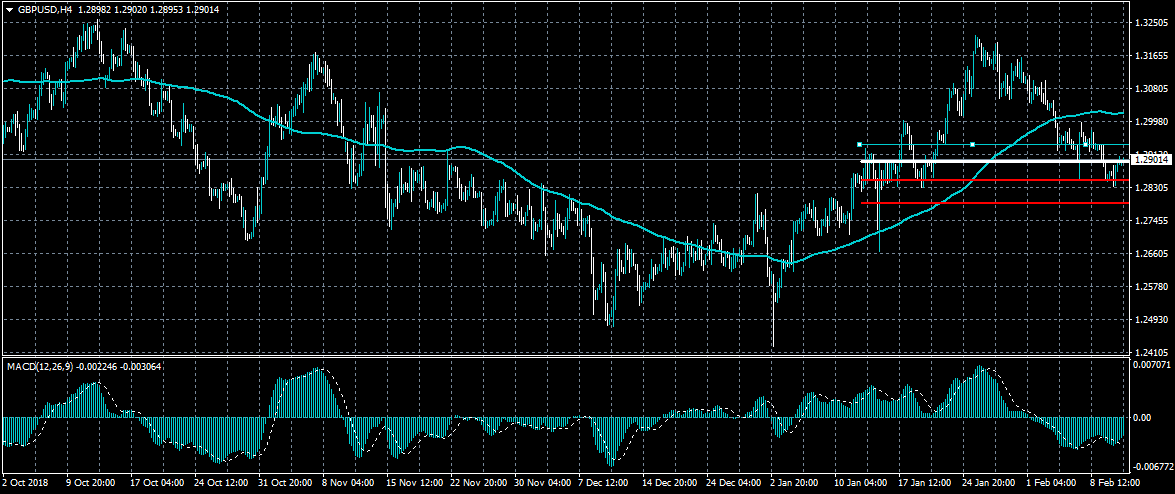Click the MACD 0.00 zero-level label
This screenshot has width=1175, height=494.
[x=1143, y=416]
